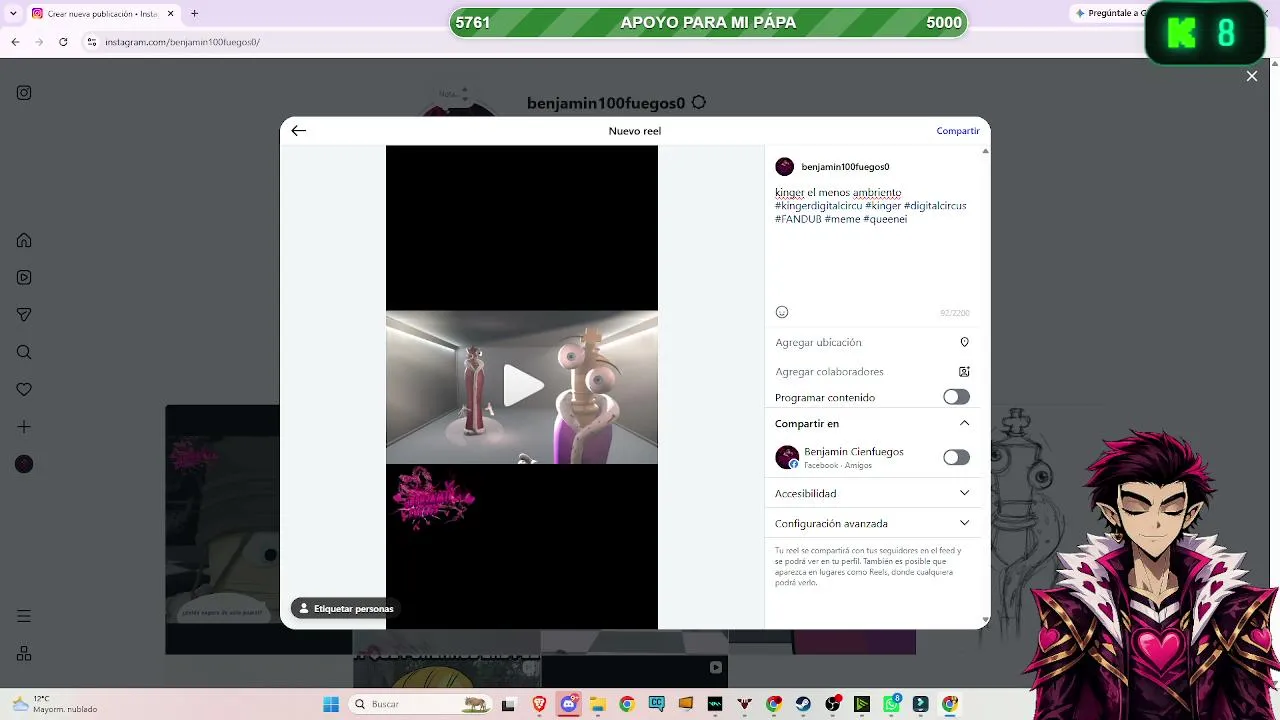Open the emoji picker for the caption
The image size is (1280, 720).
click(782, 312)
